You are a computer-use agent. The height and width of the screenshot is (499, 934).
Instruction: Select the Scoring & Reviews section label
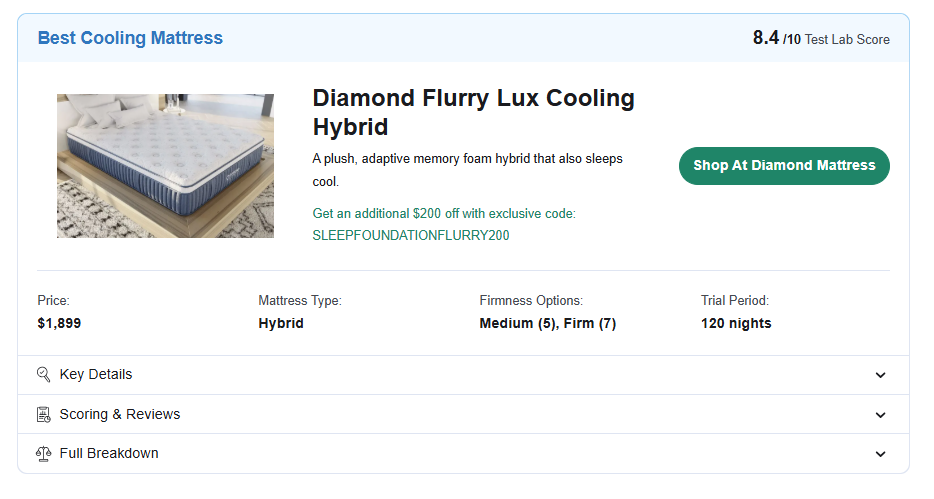click(x=120, y=414)
